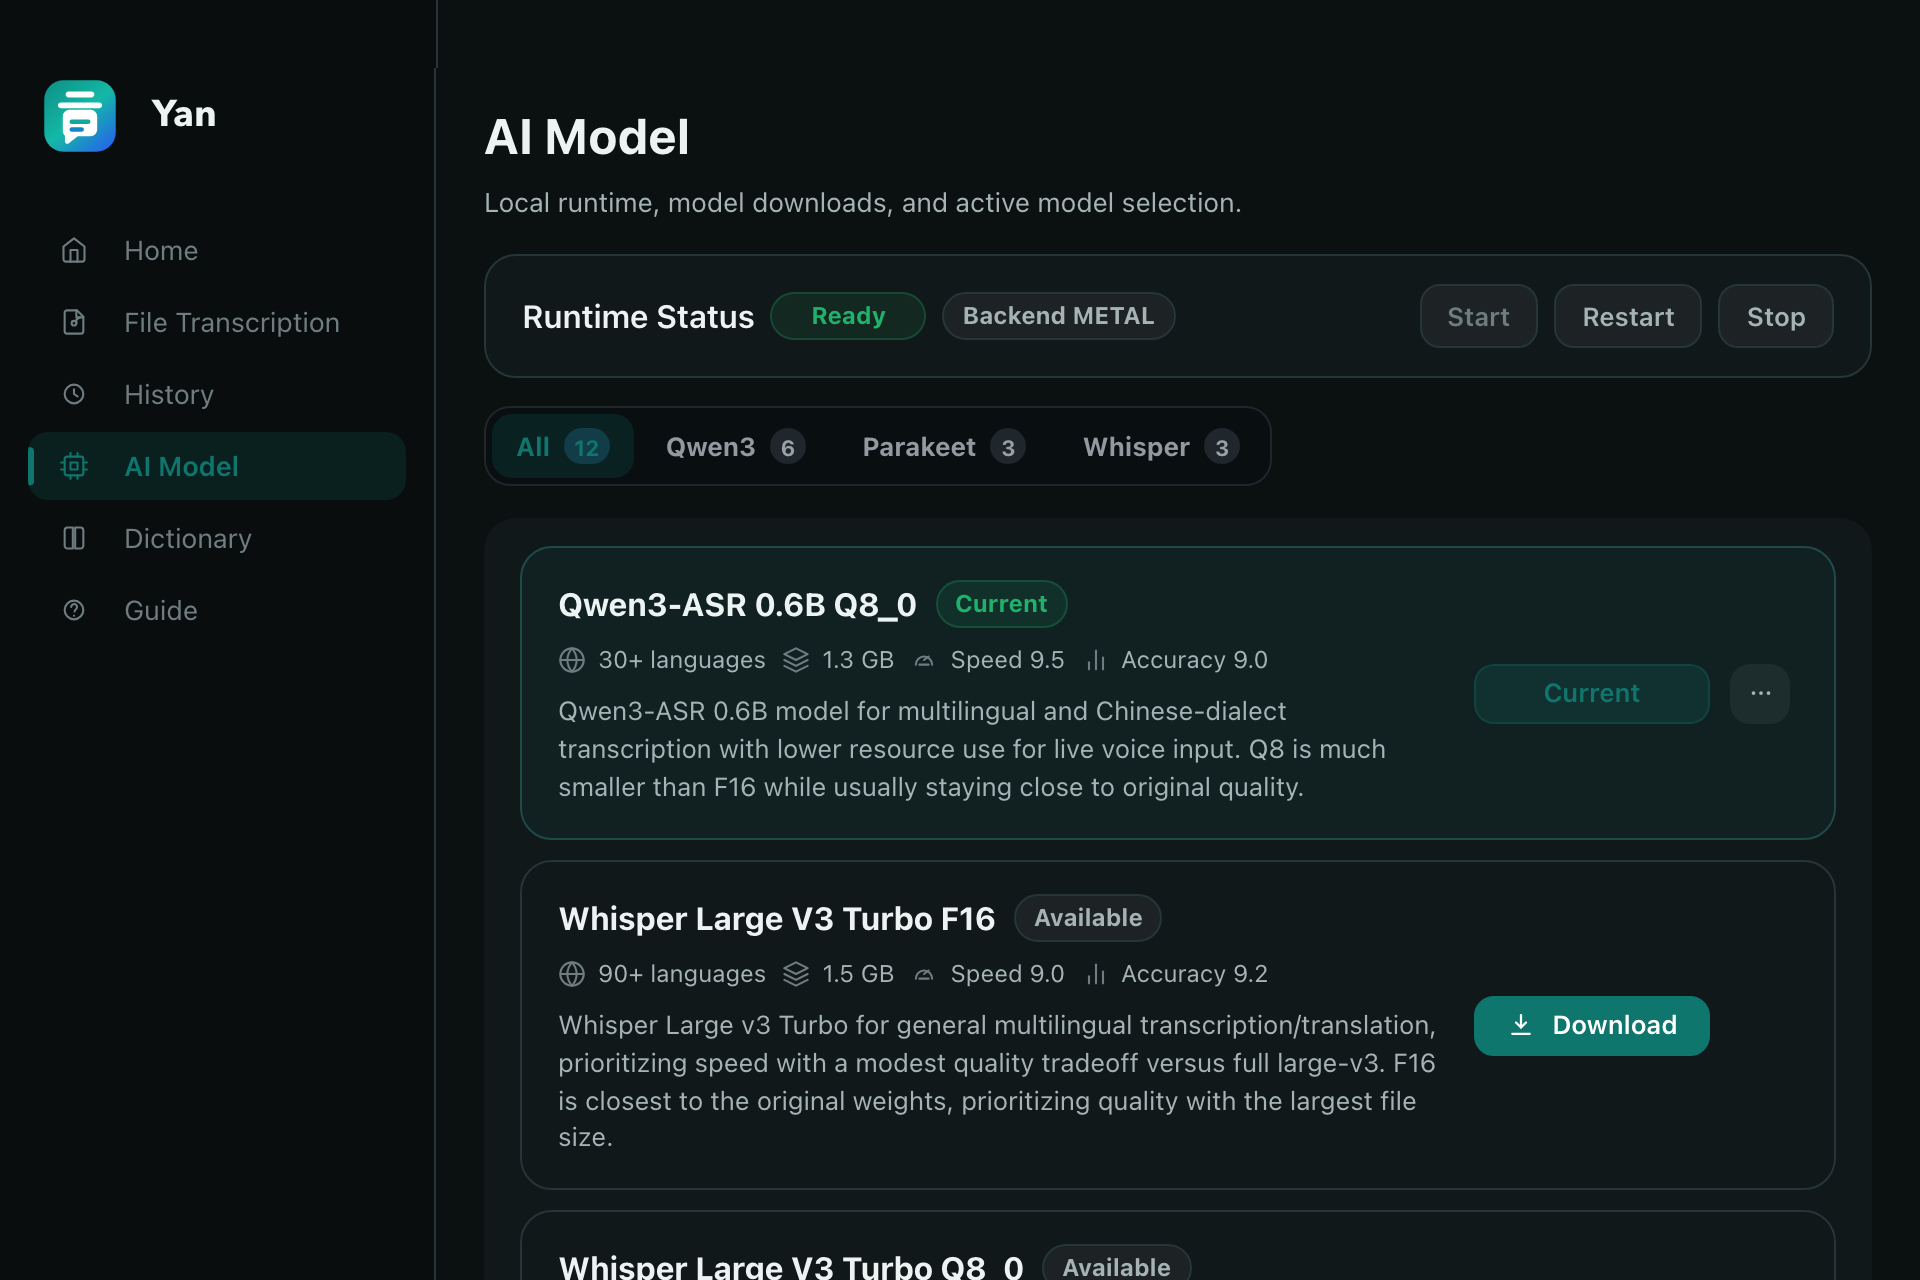This screenshot has height=1280, width=1920.
Task: Click the Guide question mark icon
Action: [x=74, y=610]
